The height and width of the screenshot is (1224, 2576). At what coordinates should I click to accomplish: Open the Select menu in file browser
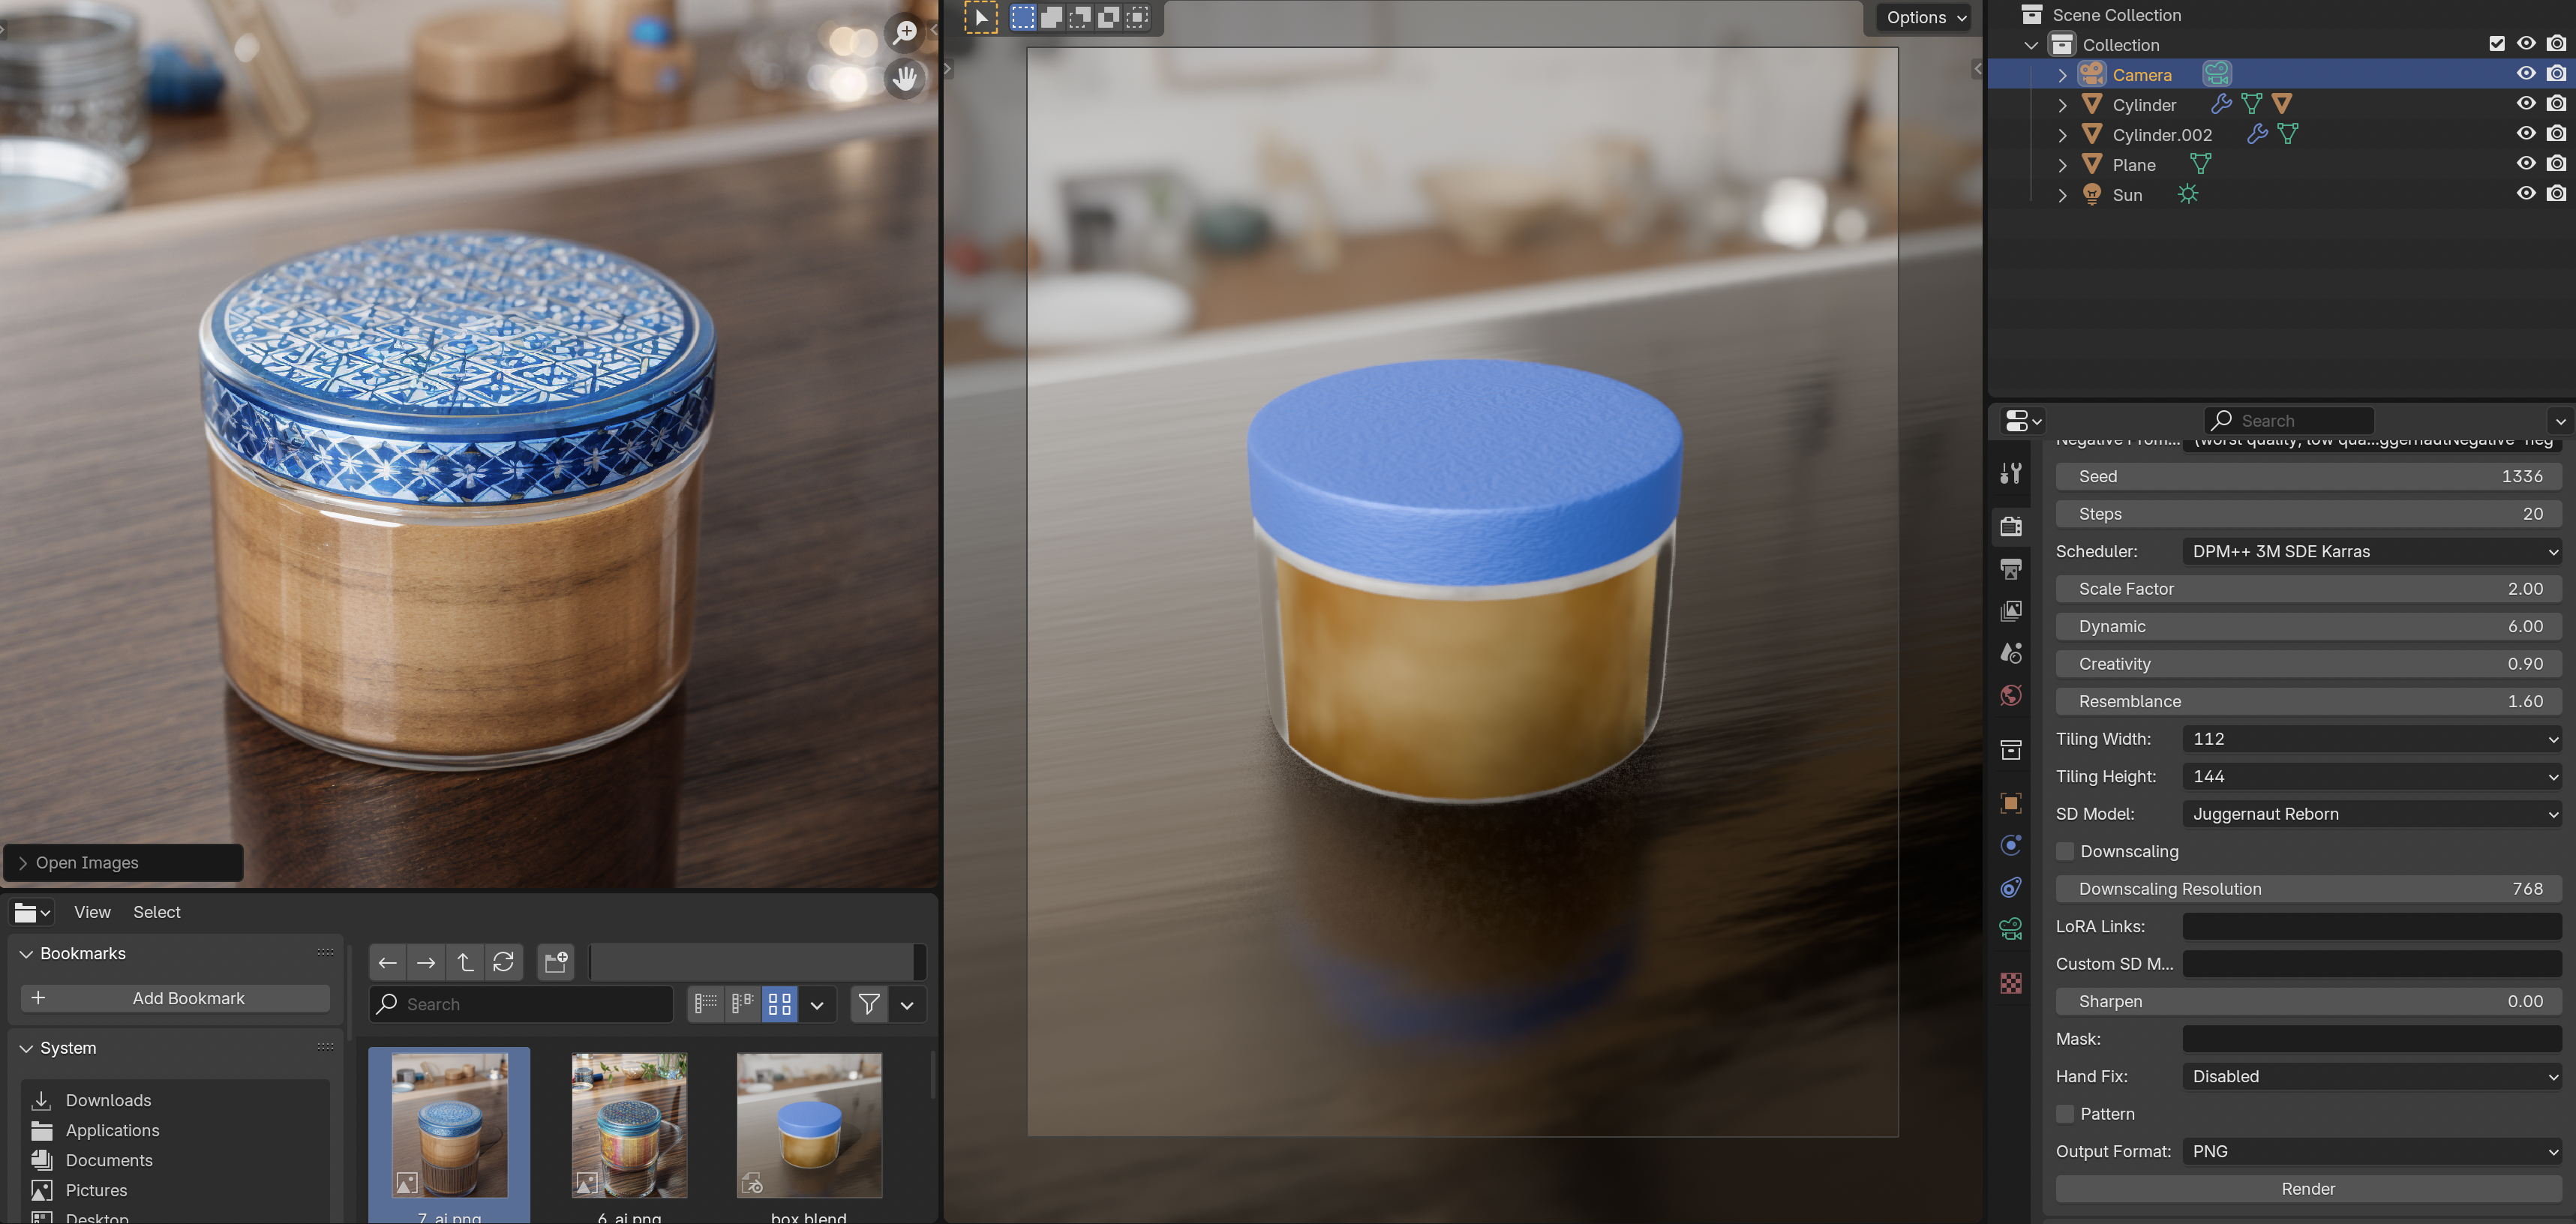pos(157,912)
